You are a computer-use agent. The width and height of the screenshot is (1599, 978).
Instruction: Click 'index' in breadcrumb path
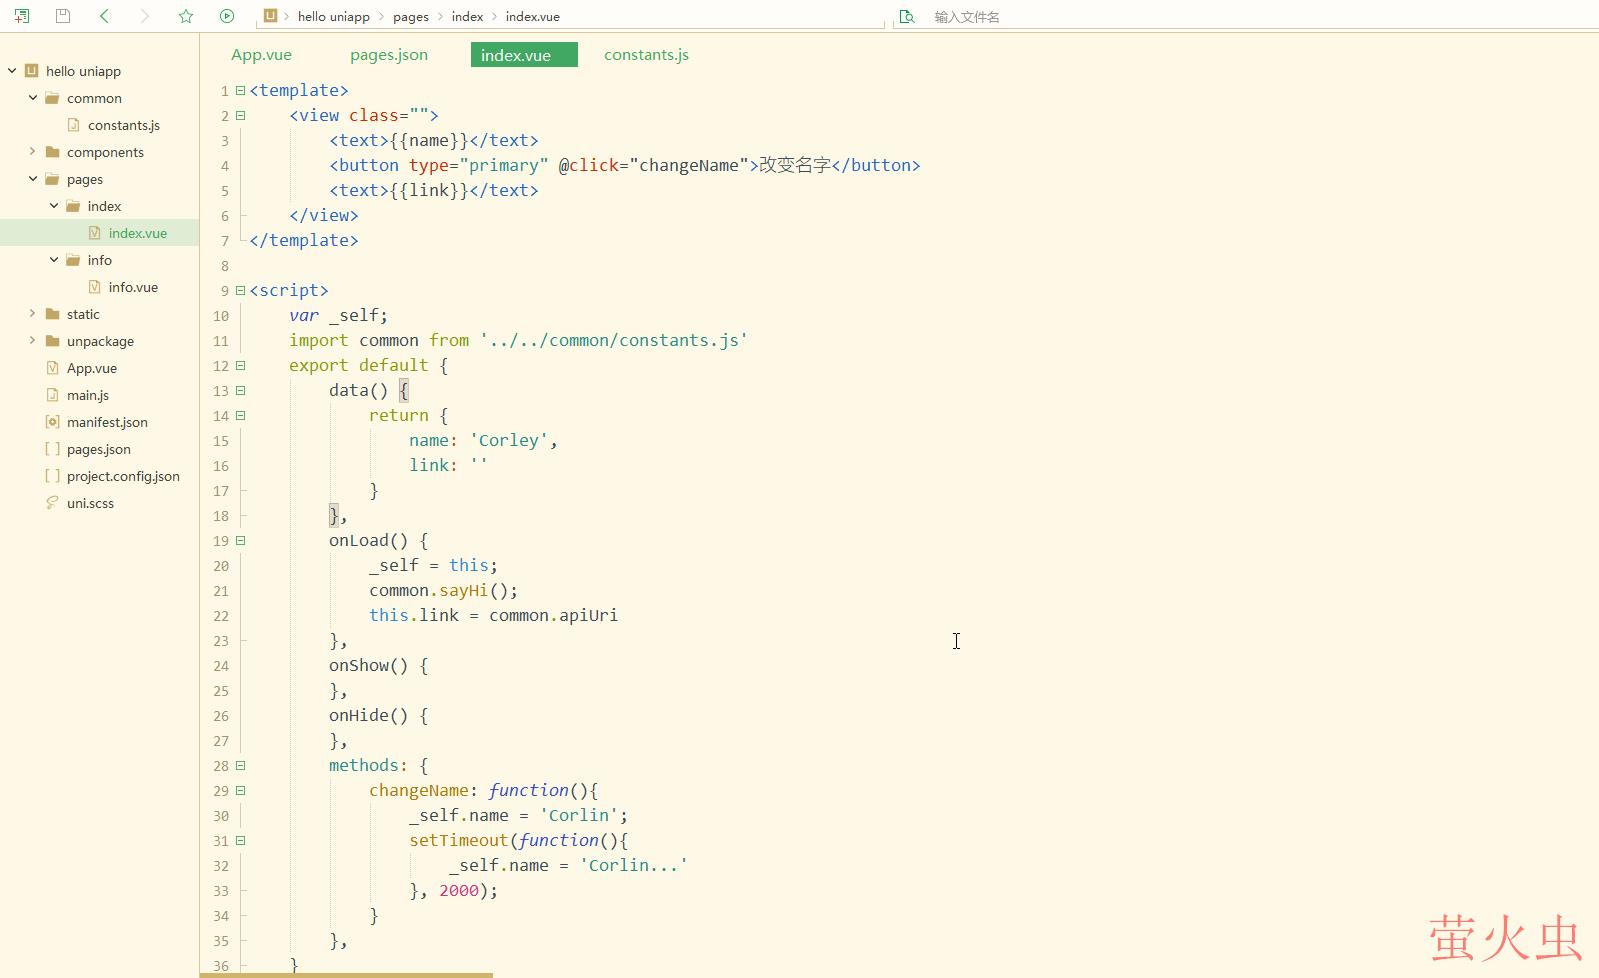point(467,16)
